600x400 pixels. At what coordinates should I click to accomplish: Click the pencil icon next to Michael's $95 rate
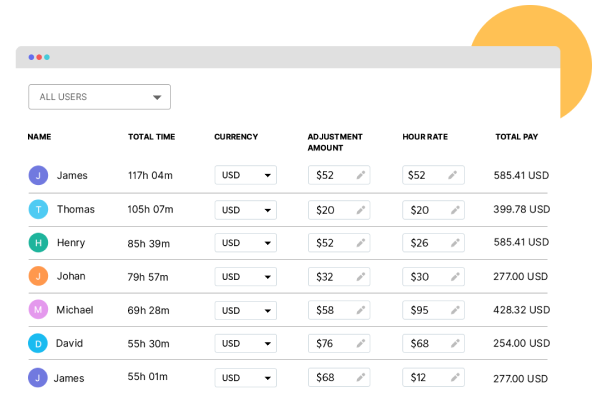coord(455,310)
